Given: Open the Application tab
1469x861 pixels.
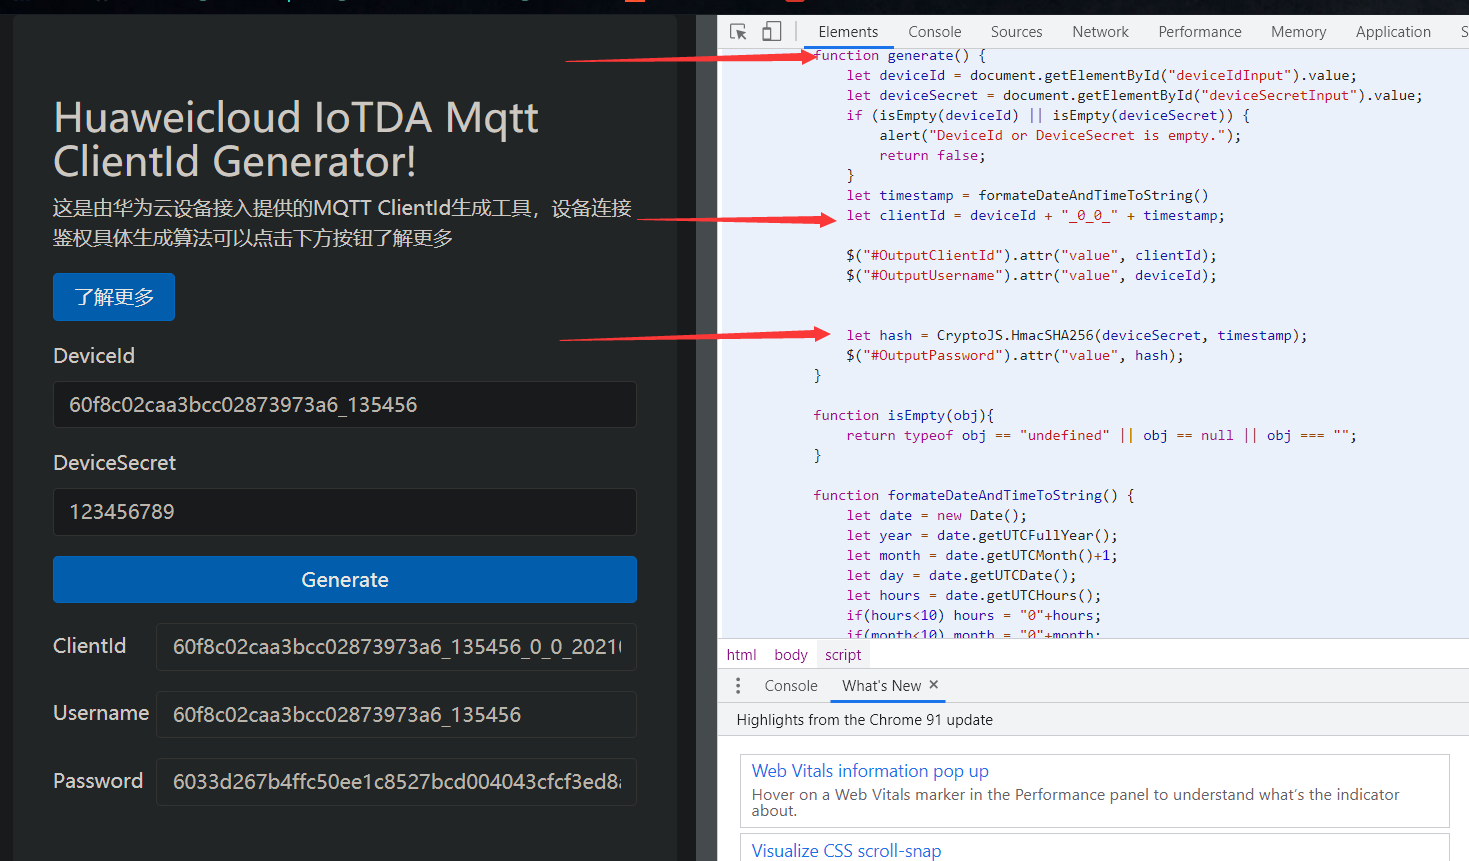Looking at the screenshot, I should point(1393,32).
